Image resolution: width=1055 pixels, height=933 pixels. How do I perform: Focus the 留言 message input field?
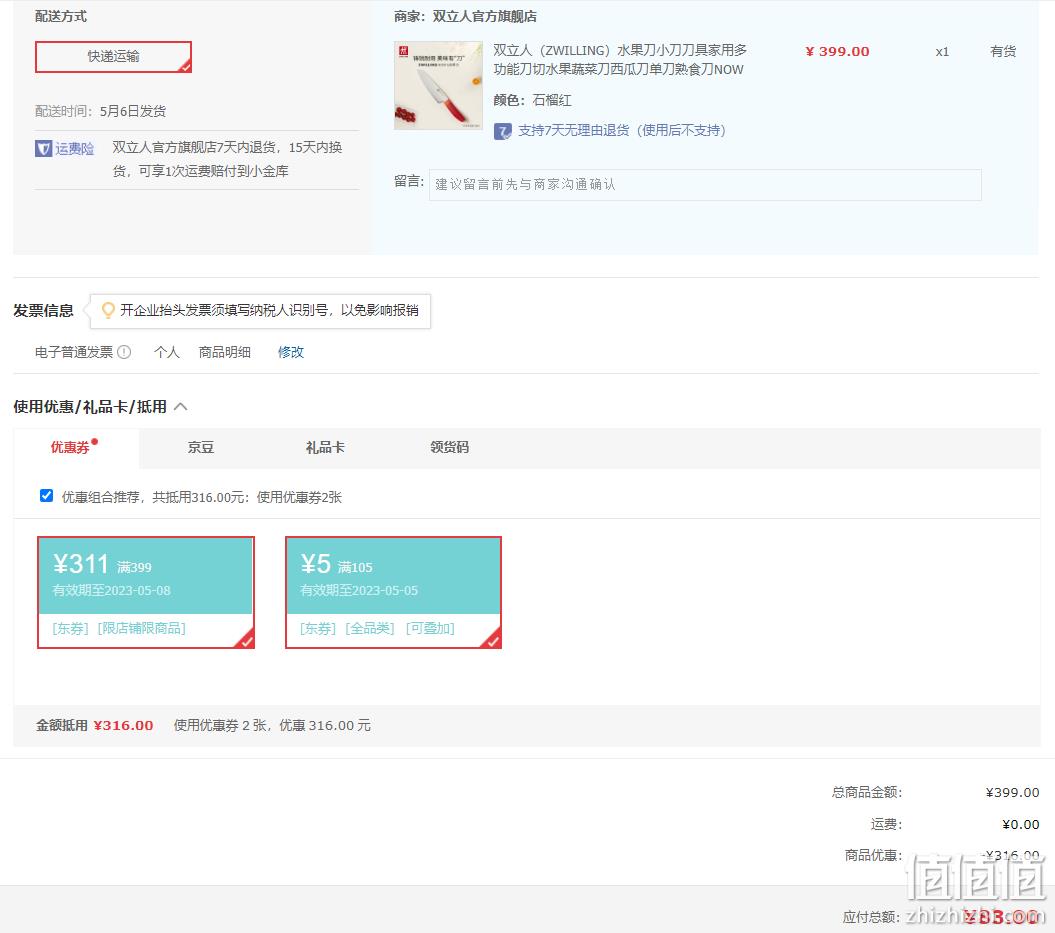pyautogui.click(x=705, y=185)
